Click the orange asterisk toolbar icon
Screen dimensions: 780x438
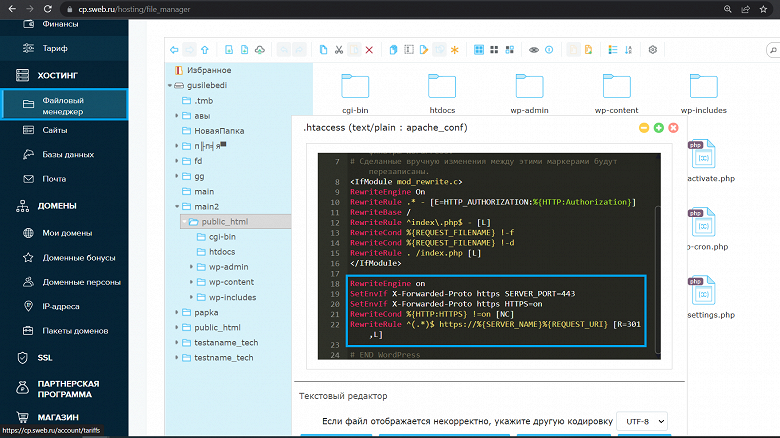tap(454, 49)
